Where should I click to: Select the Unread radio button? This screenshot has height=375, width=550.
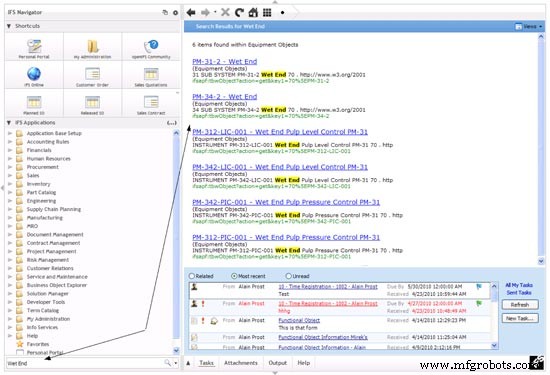[x=289, y=276]
